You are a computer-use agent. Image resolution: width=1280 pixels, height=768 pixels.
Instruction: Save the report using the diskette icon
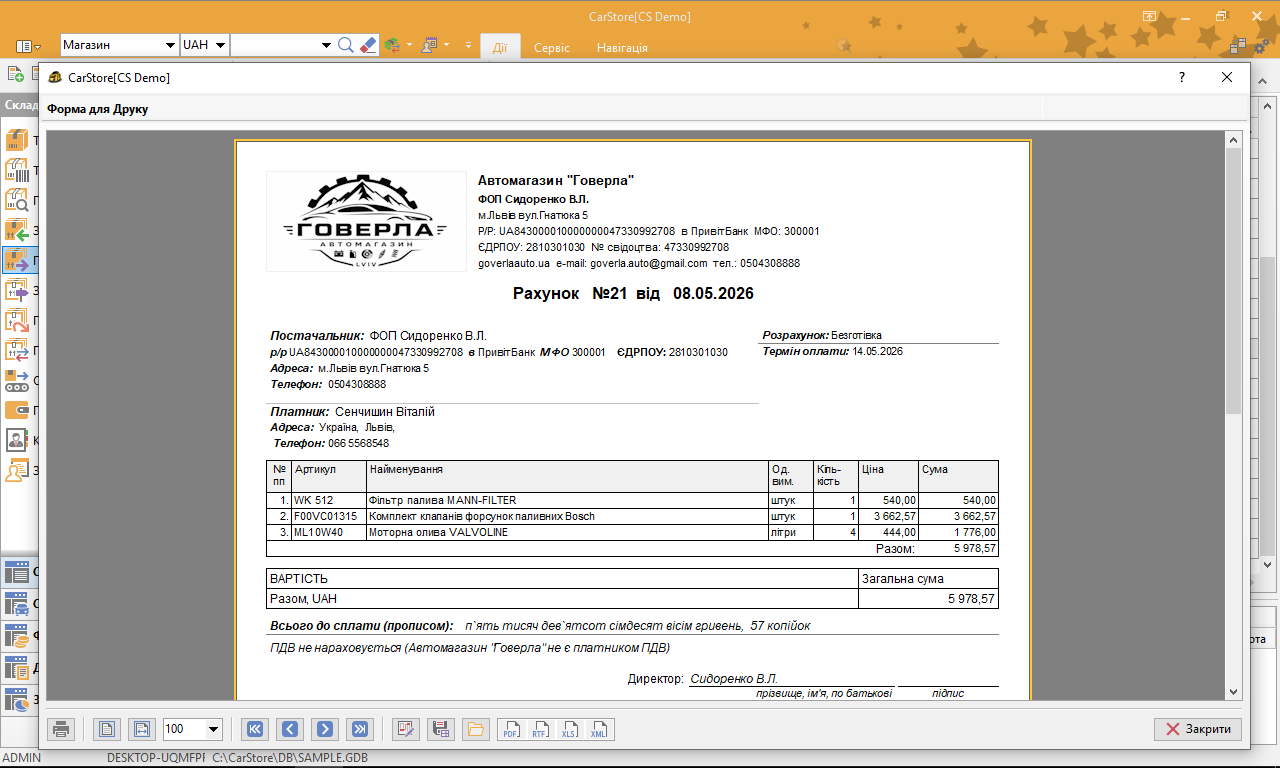click(x=439, y=729)
